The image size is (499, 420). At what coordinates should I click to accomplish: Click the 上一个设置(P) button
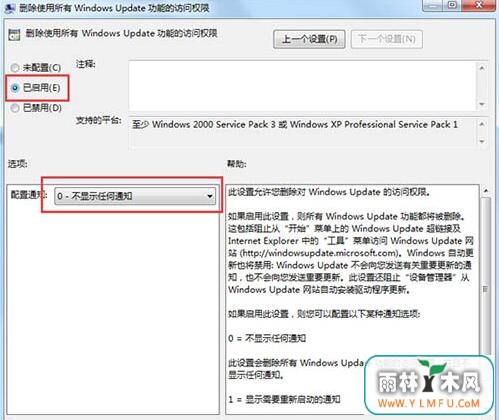pyautogui.click(x=309, y=39)
